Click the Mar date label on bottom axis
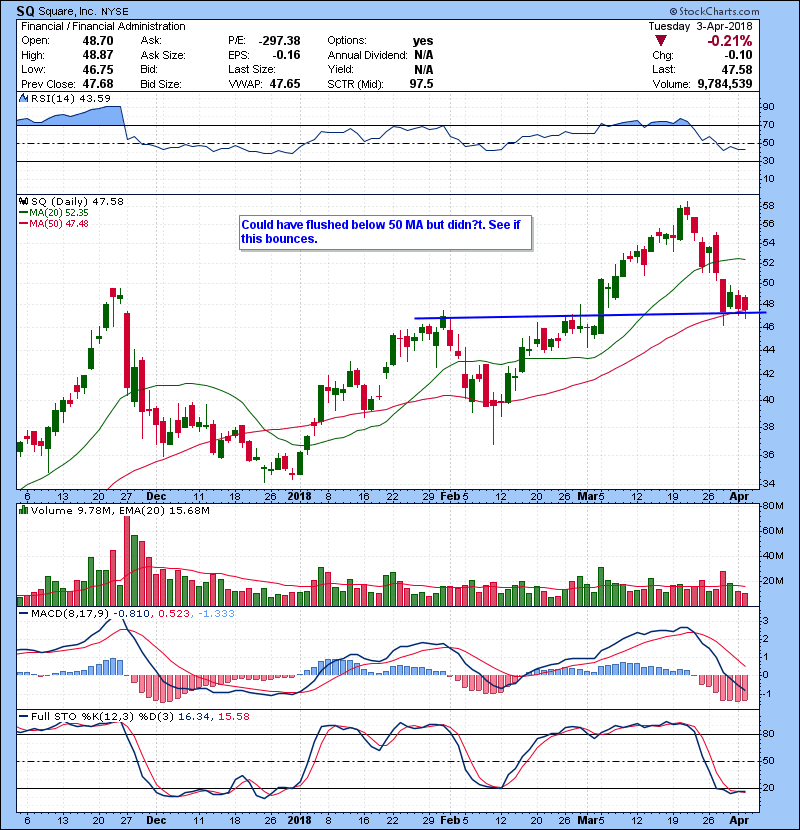Viewport: 800px width, 830px height. pos(587,820)
